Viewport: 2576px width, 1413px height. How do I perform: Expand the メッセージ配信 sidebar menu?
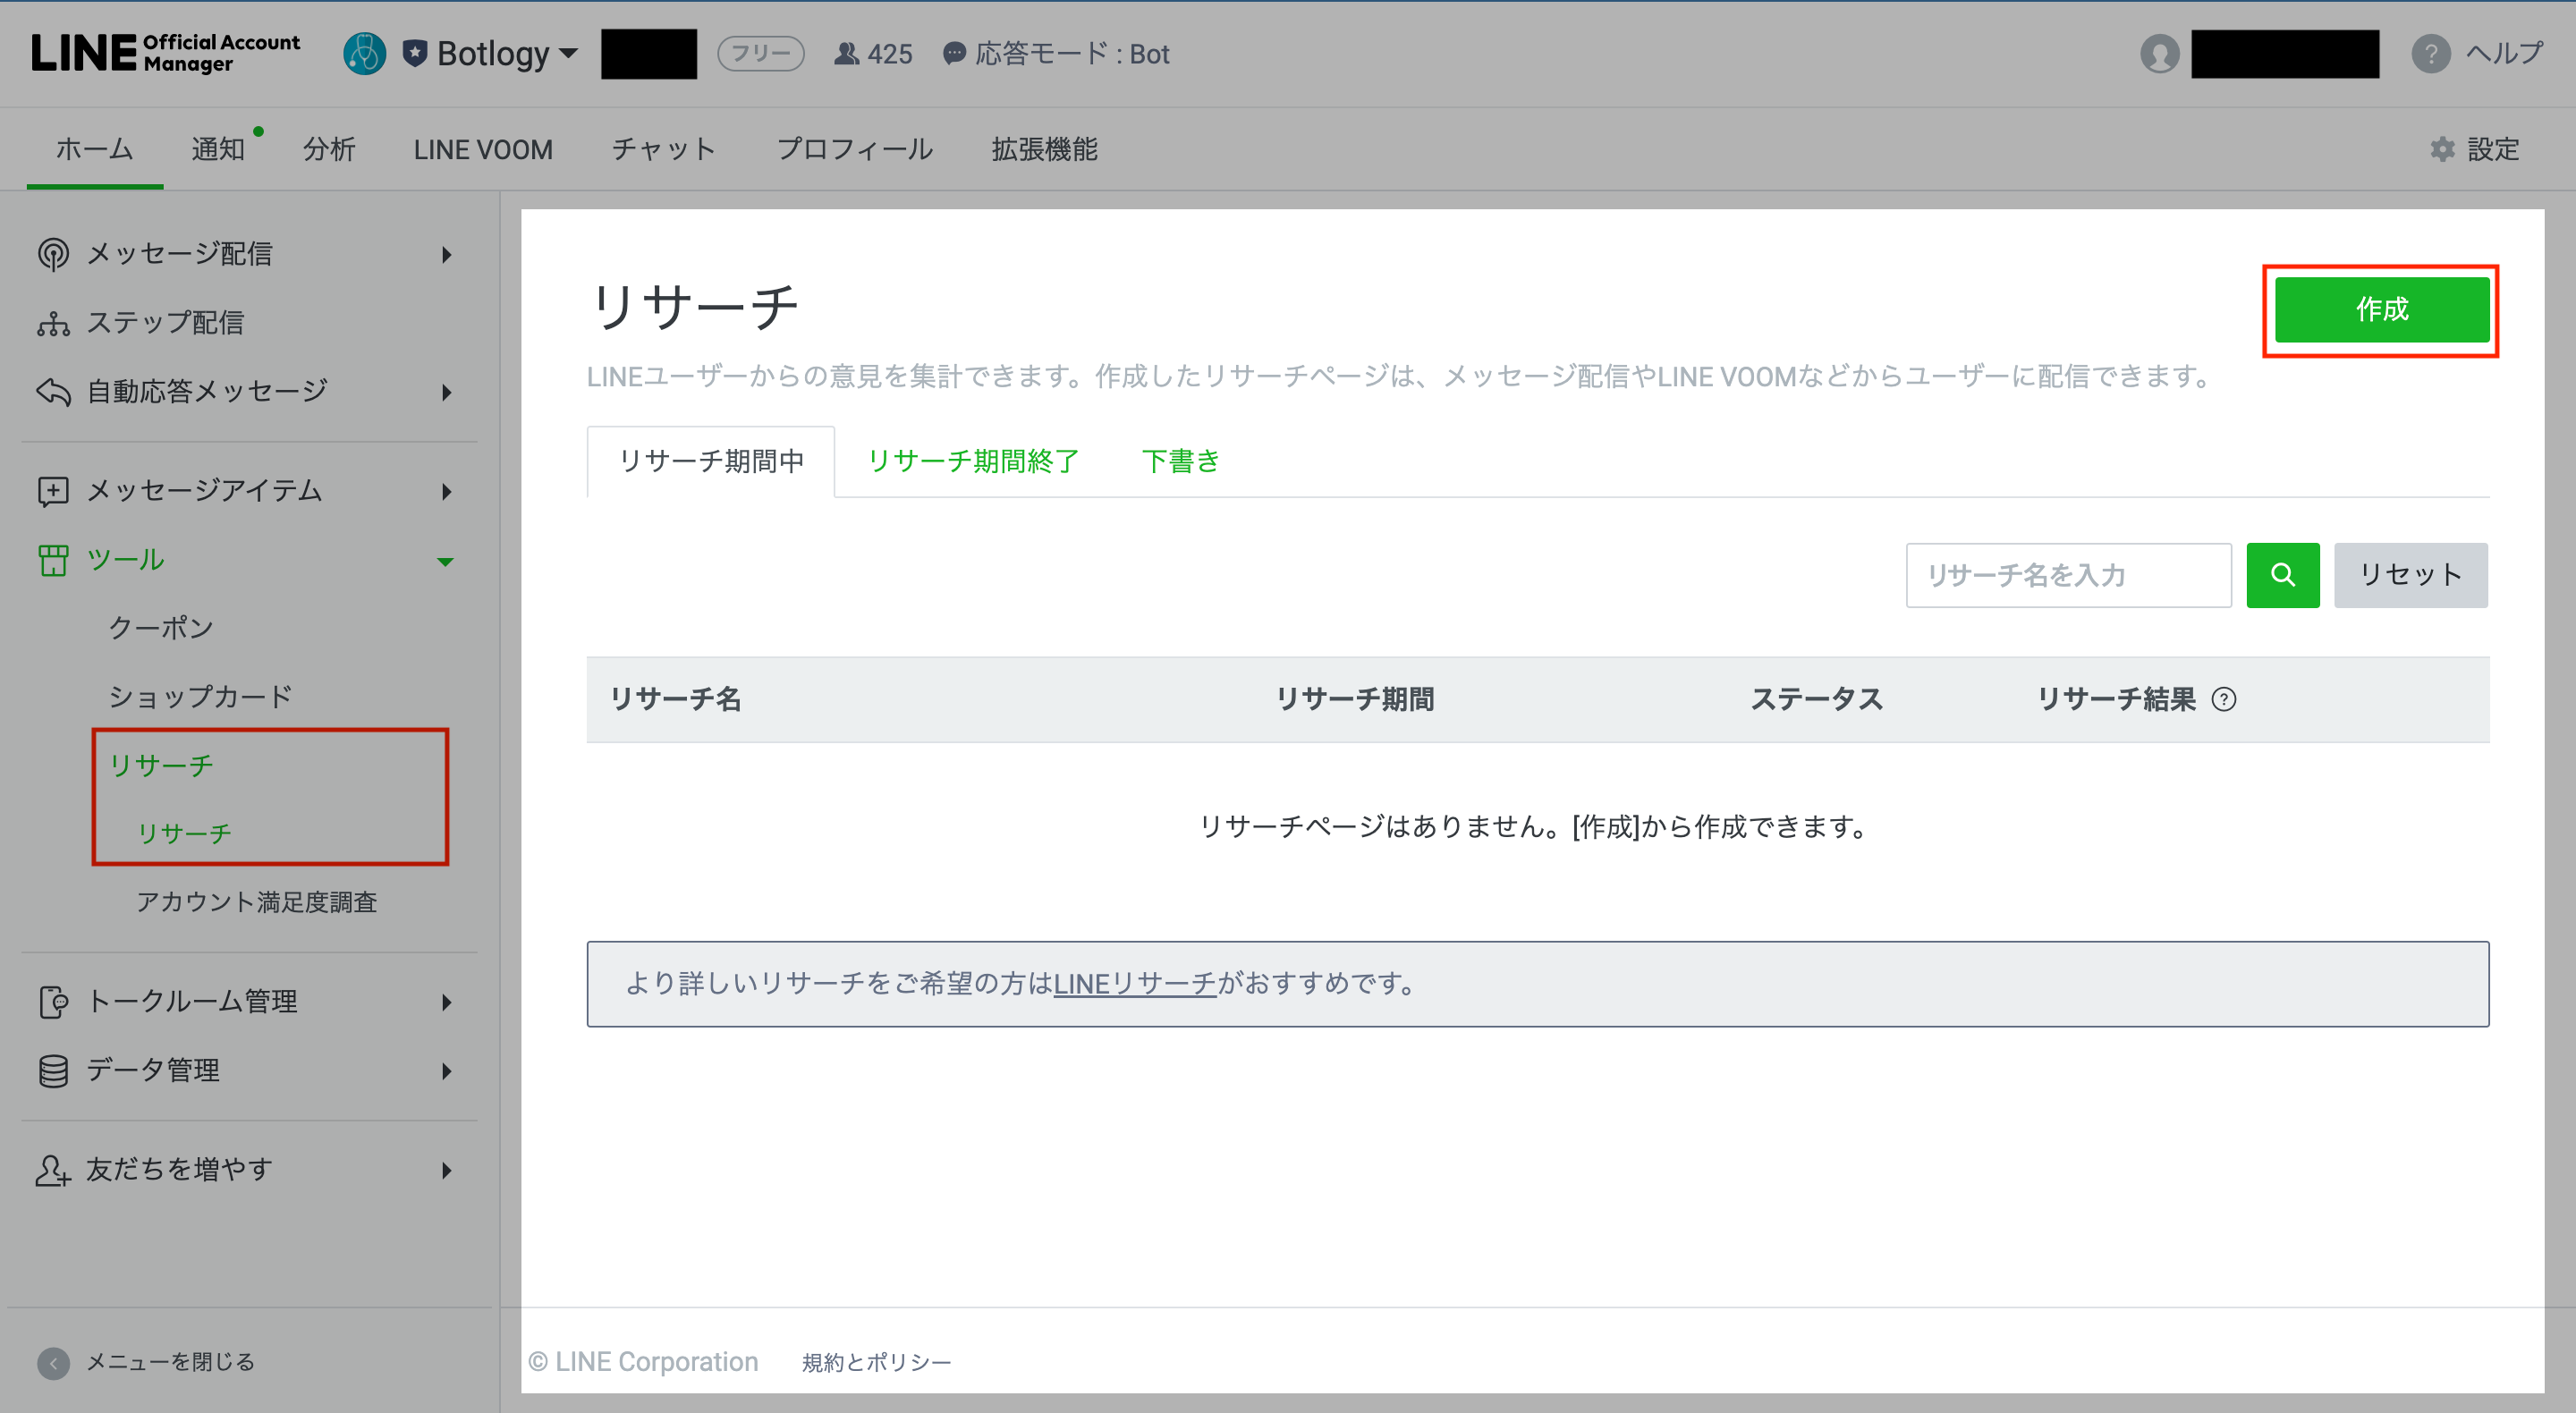[446, 255]
